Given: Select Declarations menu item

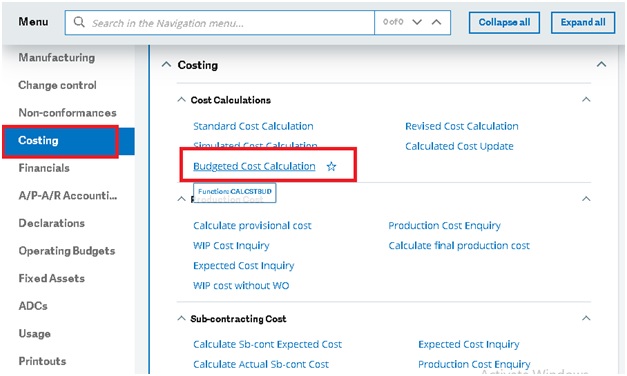Looking at the screenshot, I should 52,223.
